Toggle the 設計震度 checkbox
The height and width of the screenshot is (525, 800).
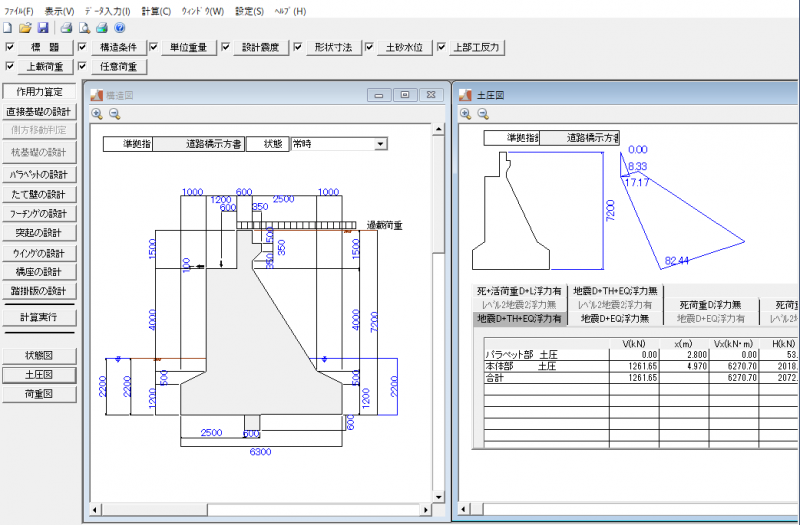(226, 47)
